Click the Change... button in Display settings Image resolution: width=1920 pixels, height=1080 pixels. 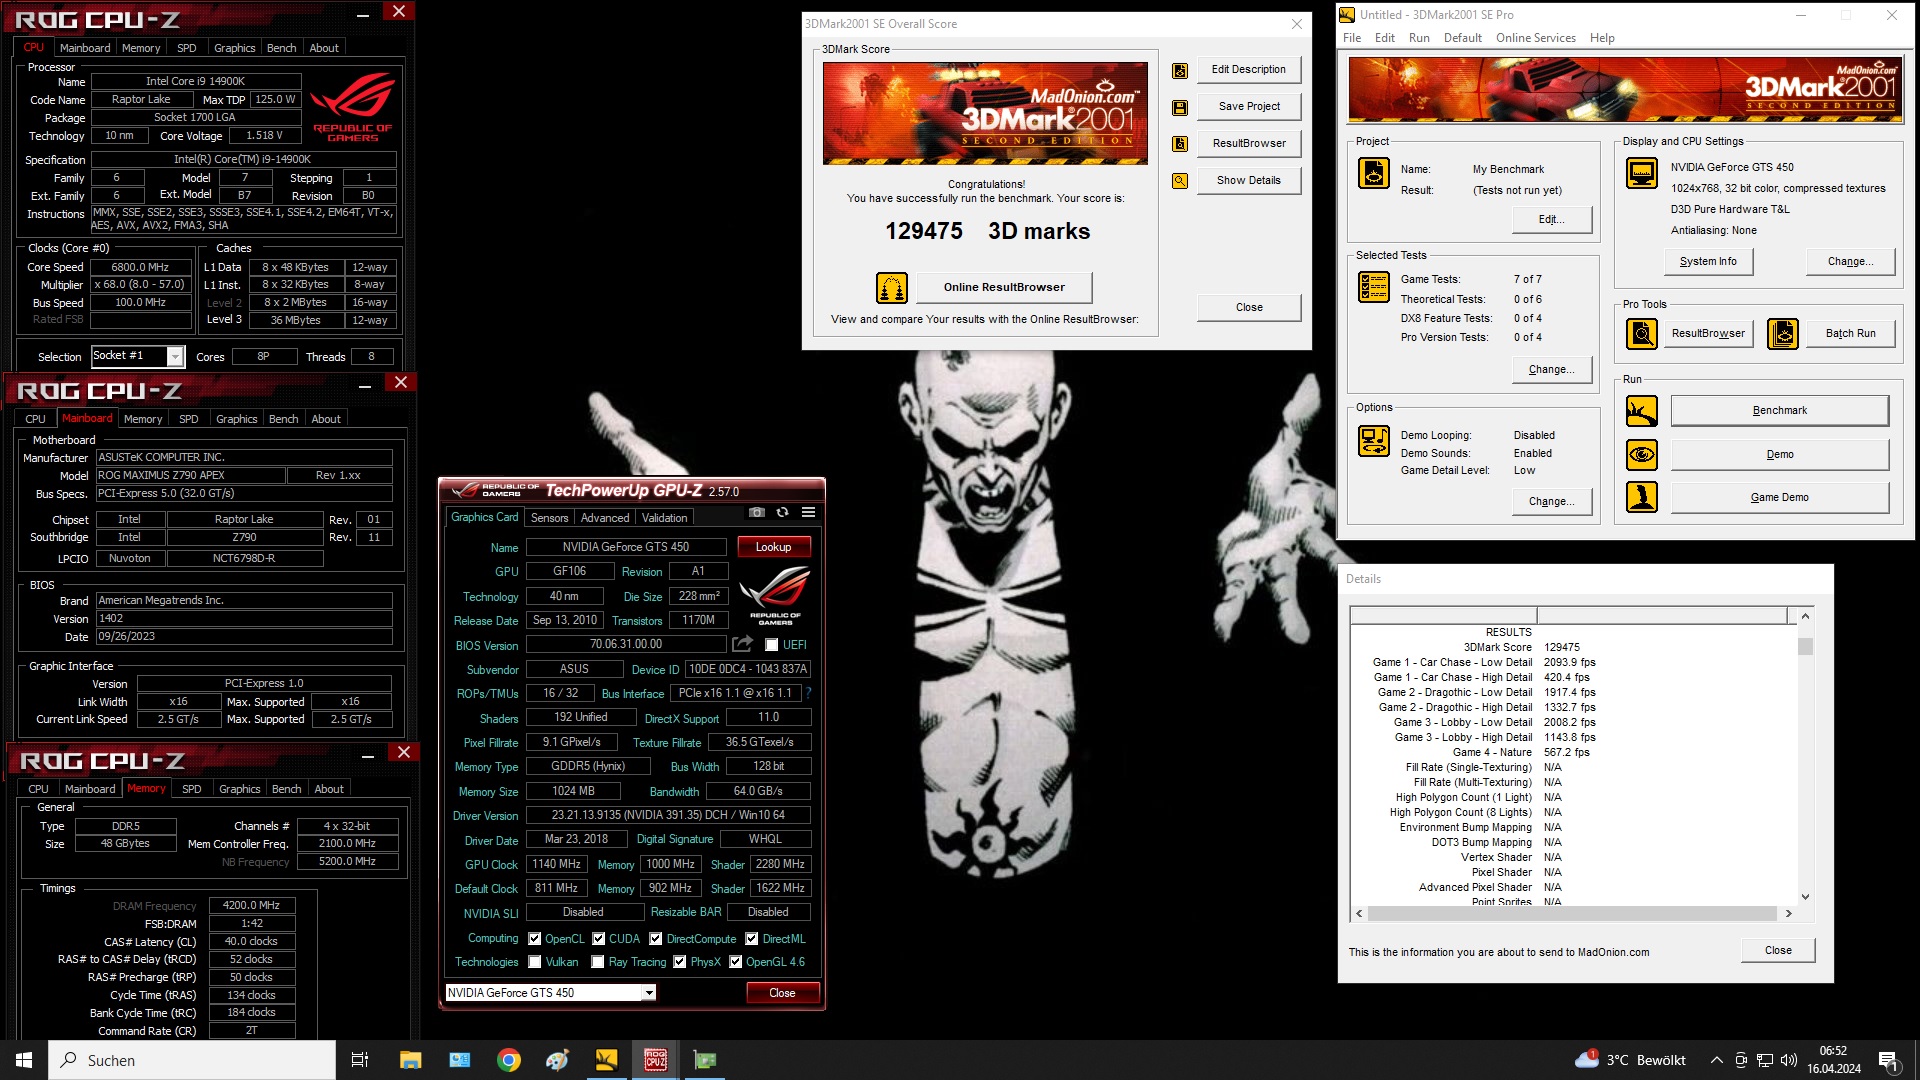click(x=1850, y=261)
